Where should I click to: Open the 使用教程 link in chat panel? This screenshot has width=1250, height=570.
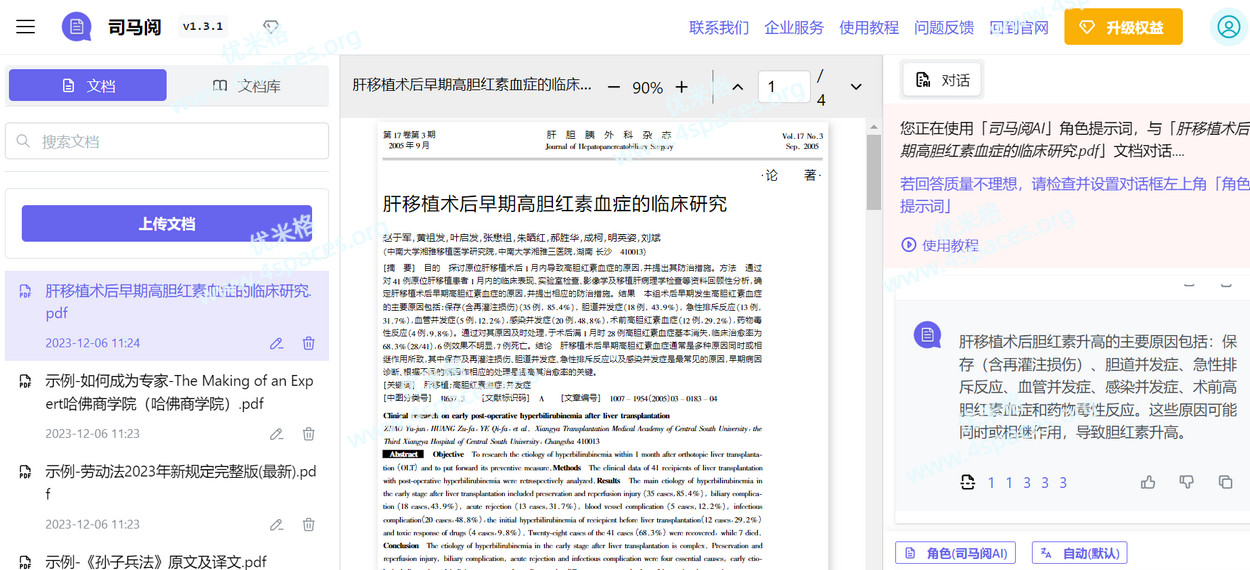[x=940, y=245]
